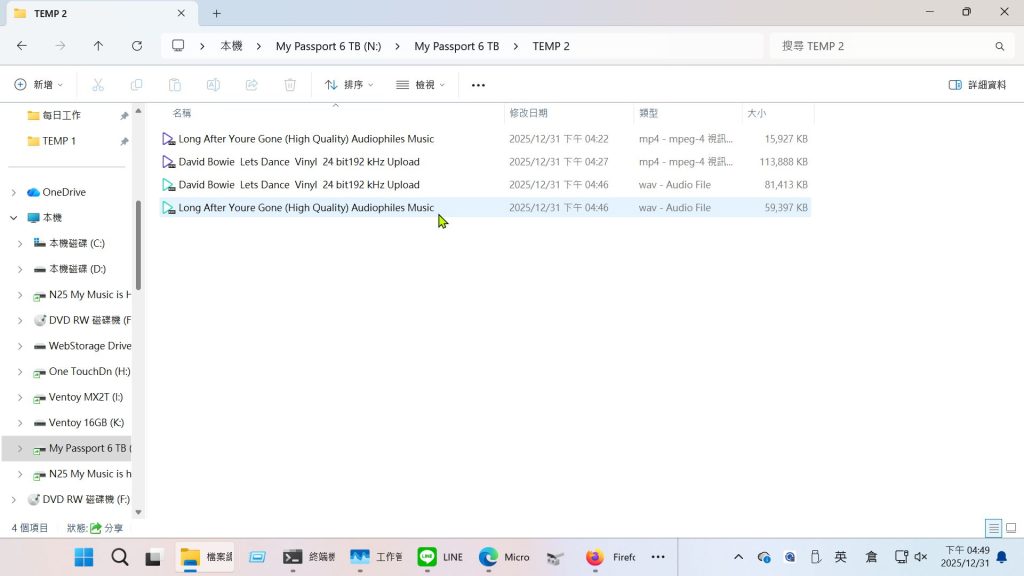Click the Rename icon in toolbar
1024x576 pixels.
point(213,85)
